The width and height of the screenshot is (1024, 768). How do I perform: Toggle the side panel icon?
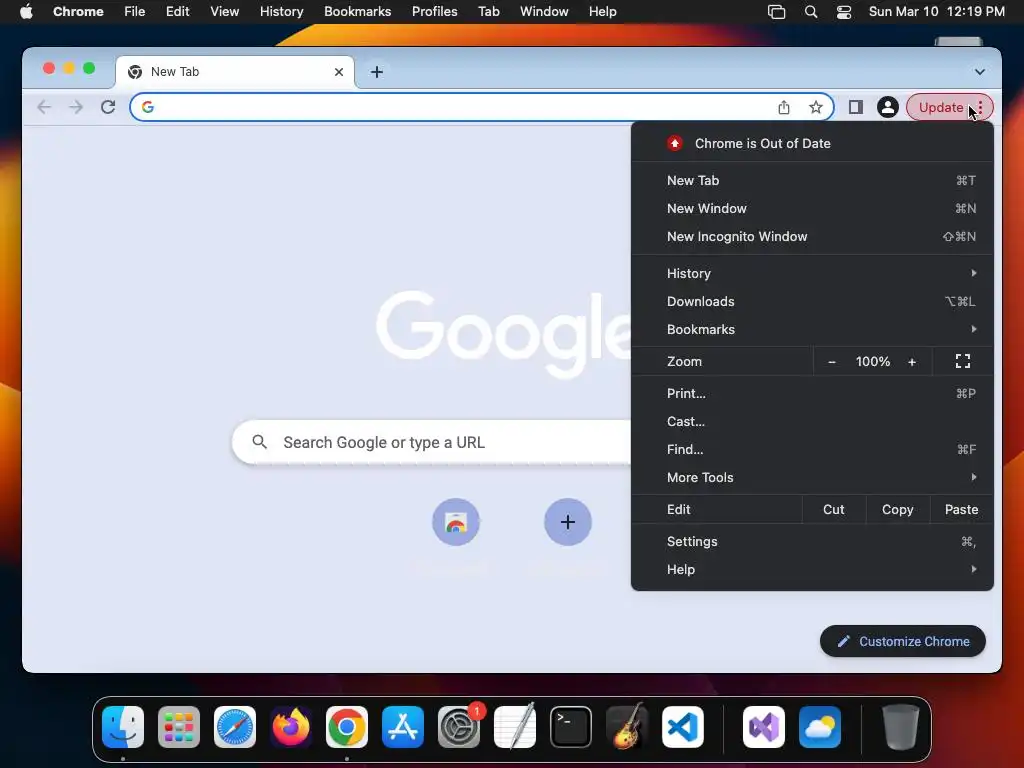pyautogui.click(x=856, y=107)
